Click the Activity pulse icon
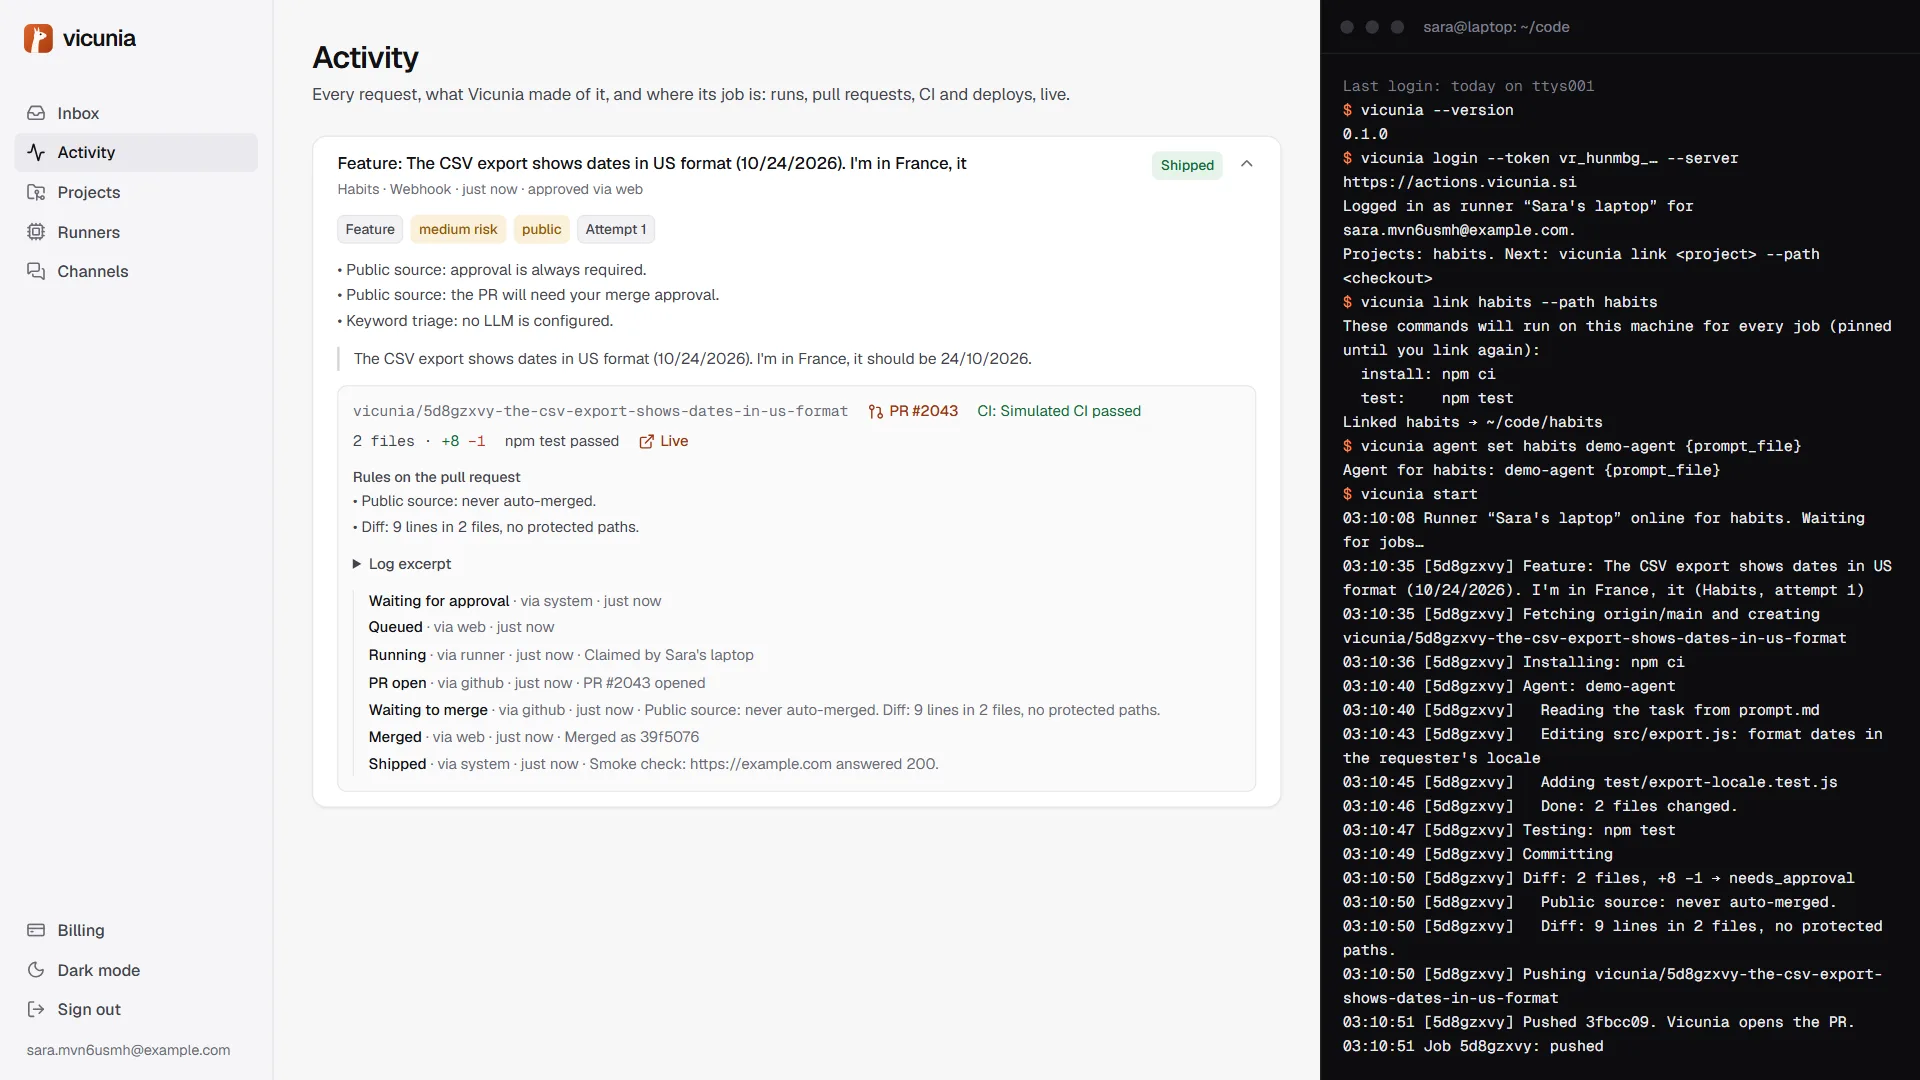This screenshot has height=1080, width=1920. (x=36, y=152)
